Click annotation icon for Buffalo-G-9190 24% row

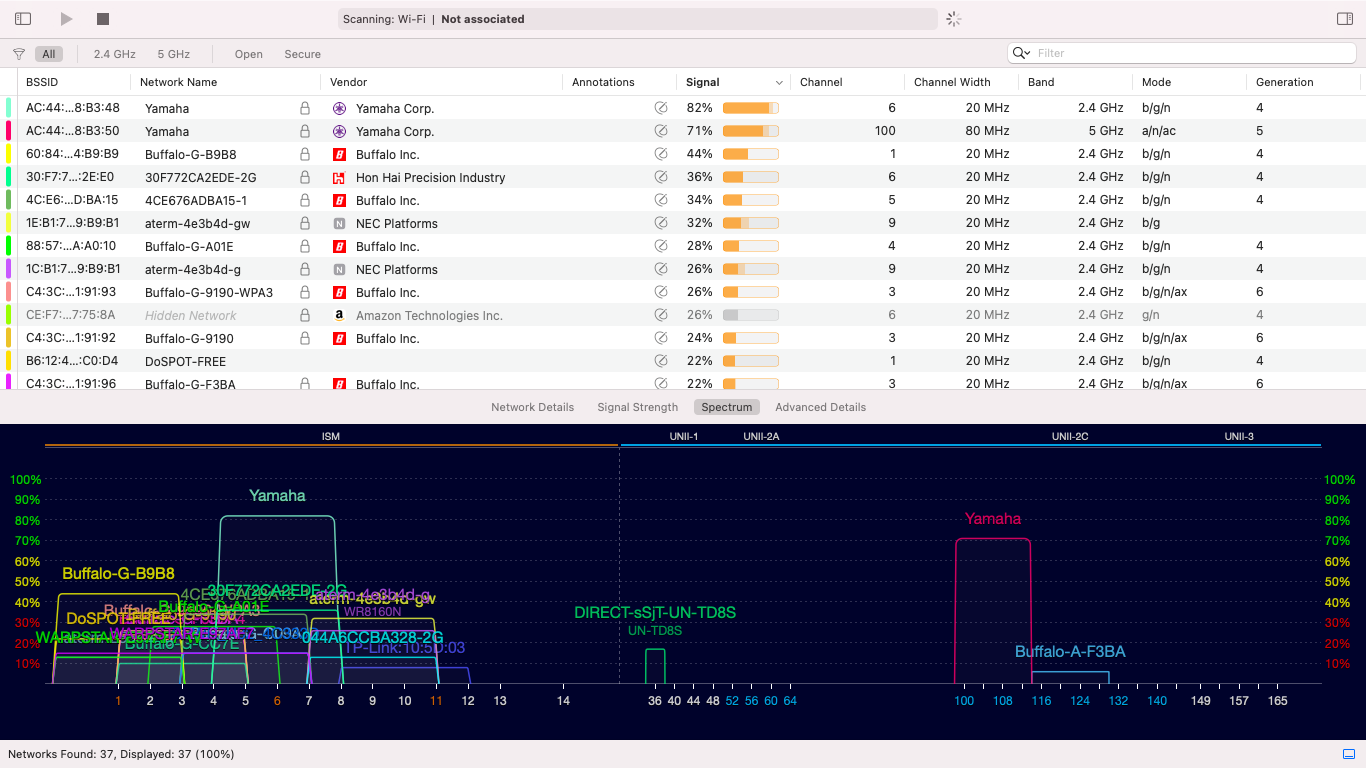[660, 338]
